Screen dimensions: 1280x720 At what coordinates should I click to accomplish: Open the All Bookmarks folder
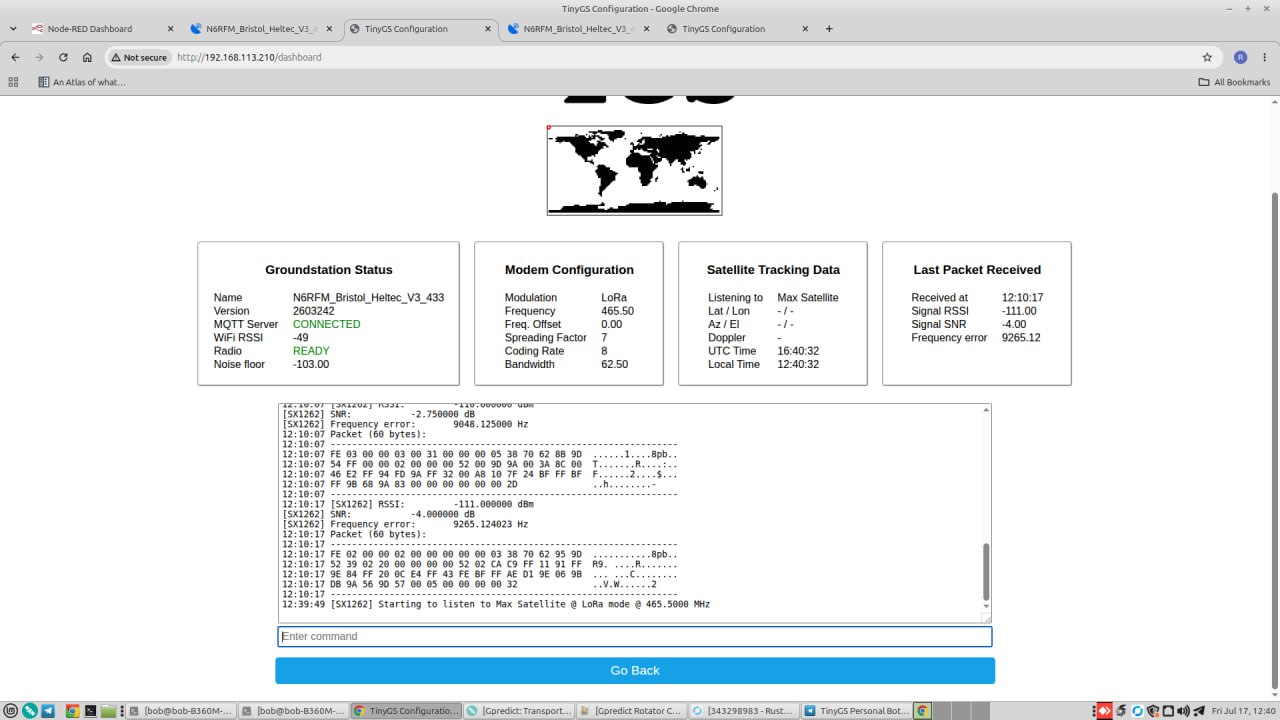click(x=1234, y=82)
